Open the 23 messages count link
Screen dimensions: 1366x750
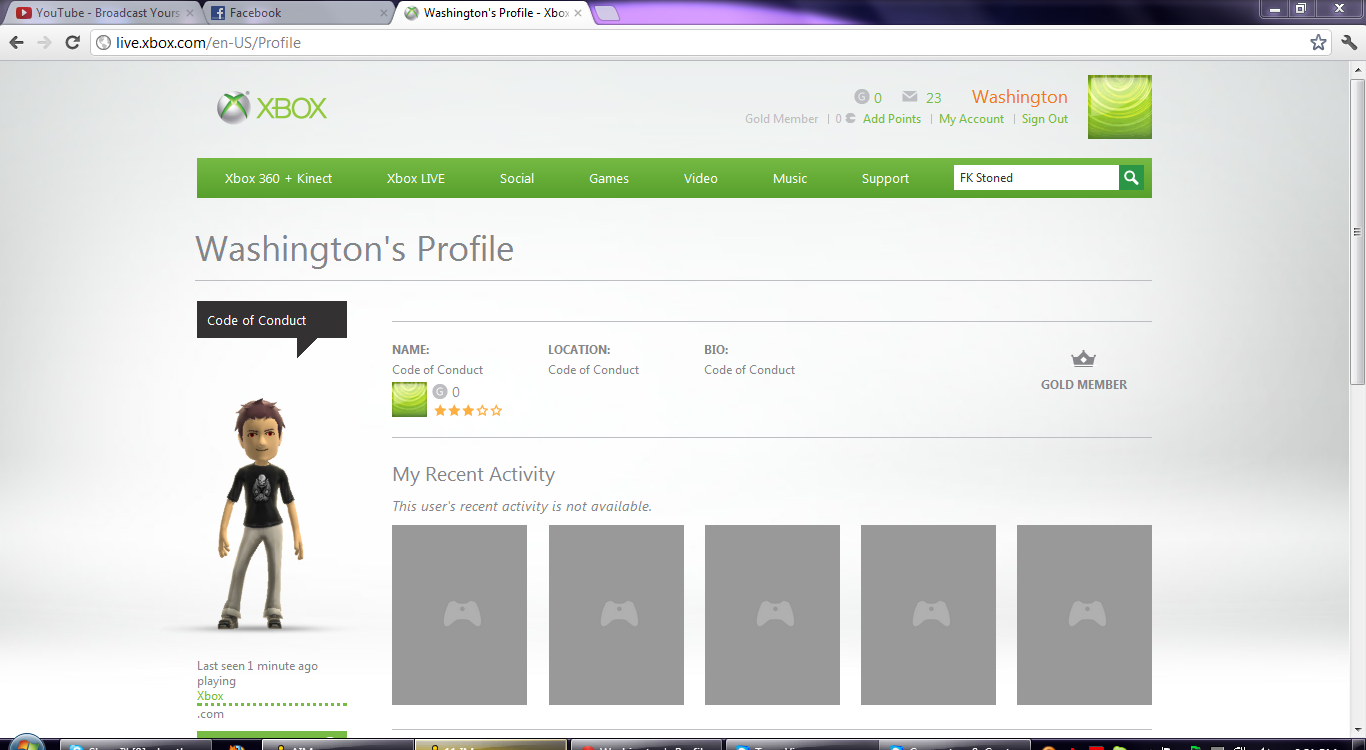tap(933, 97)
